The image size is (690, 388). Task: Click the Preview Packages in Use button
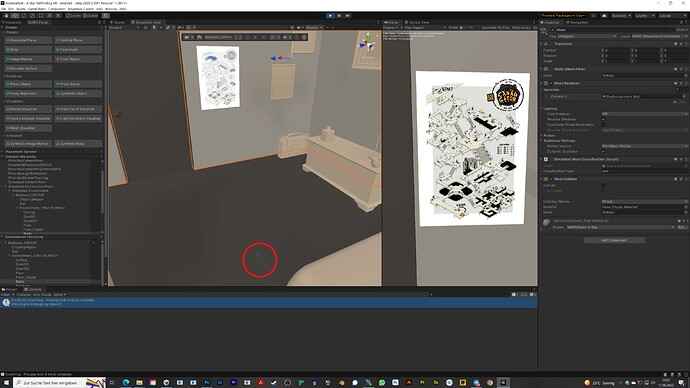tap(563, 15)
